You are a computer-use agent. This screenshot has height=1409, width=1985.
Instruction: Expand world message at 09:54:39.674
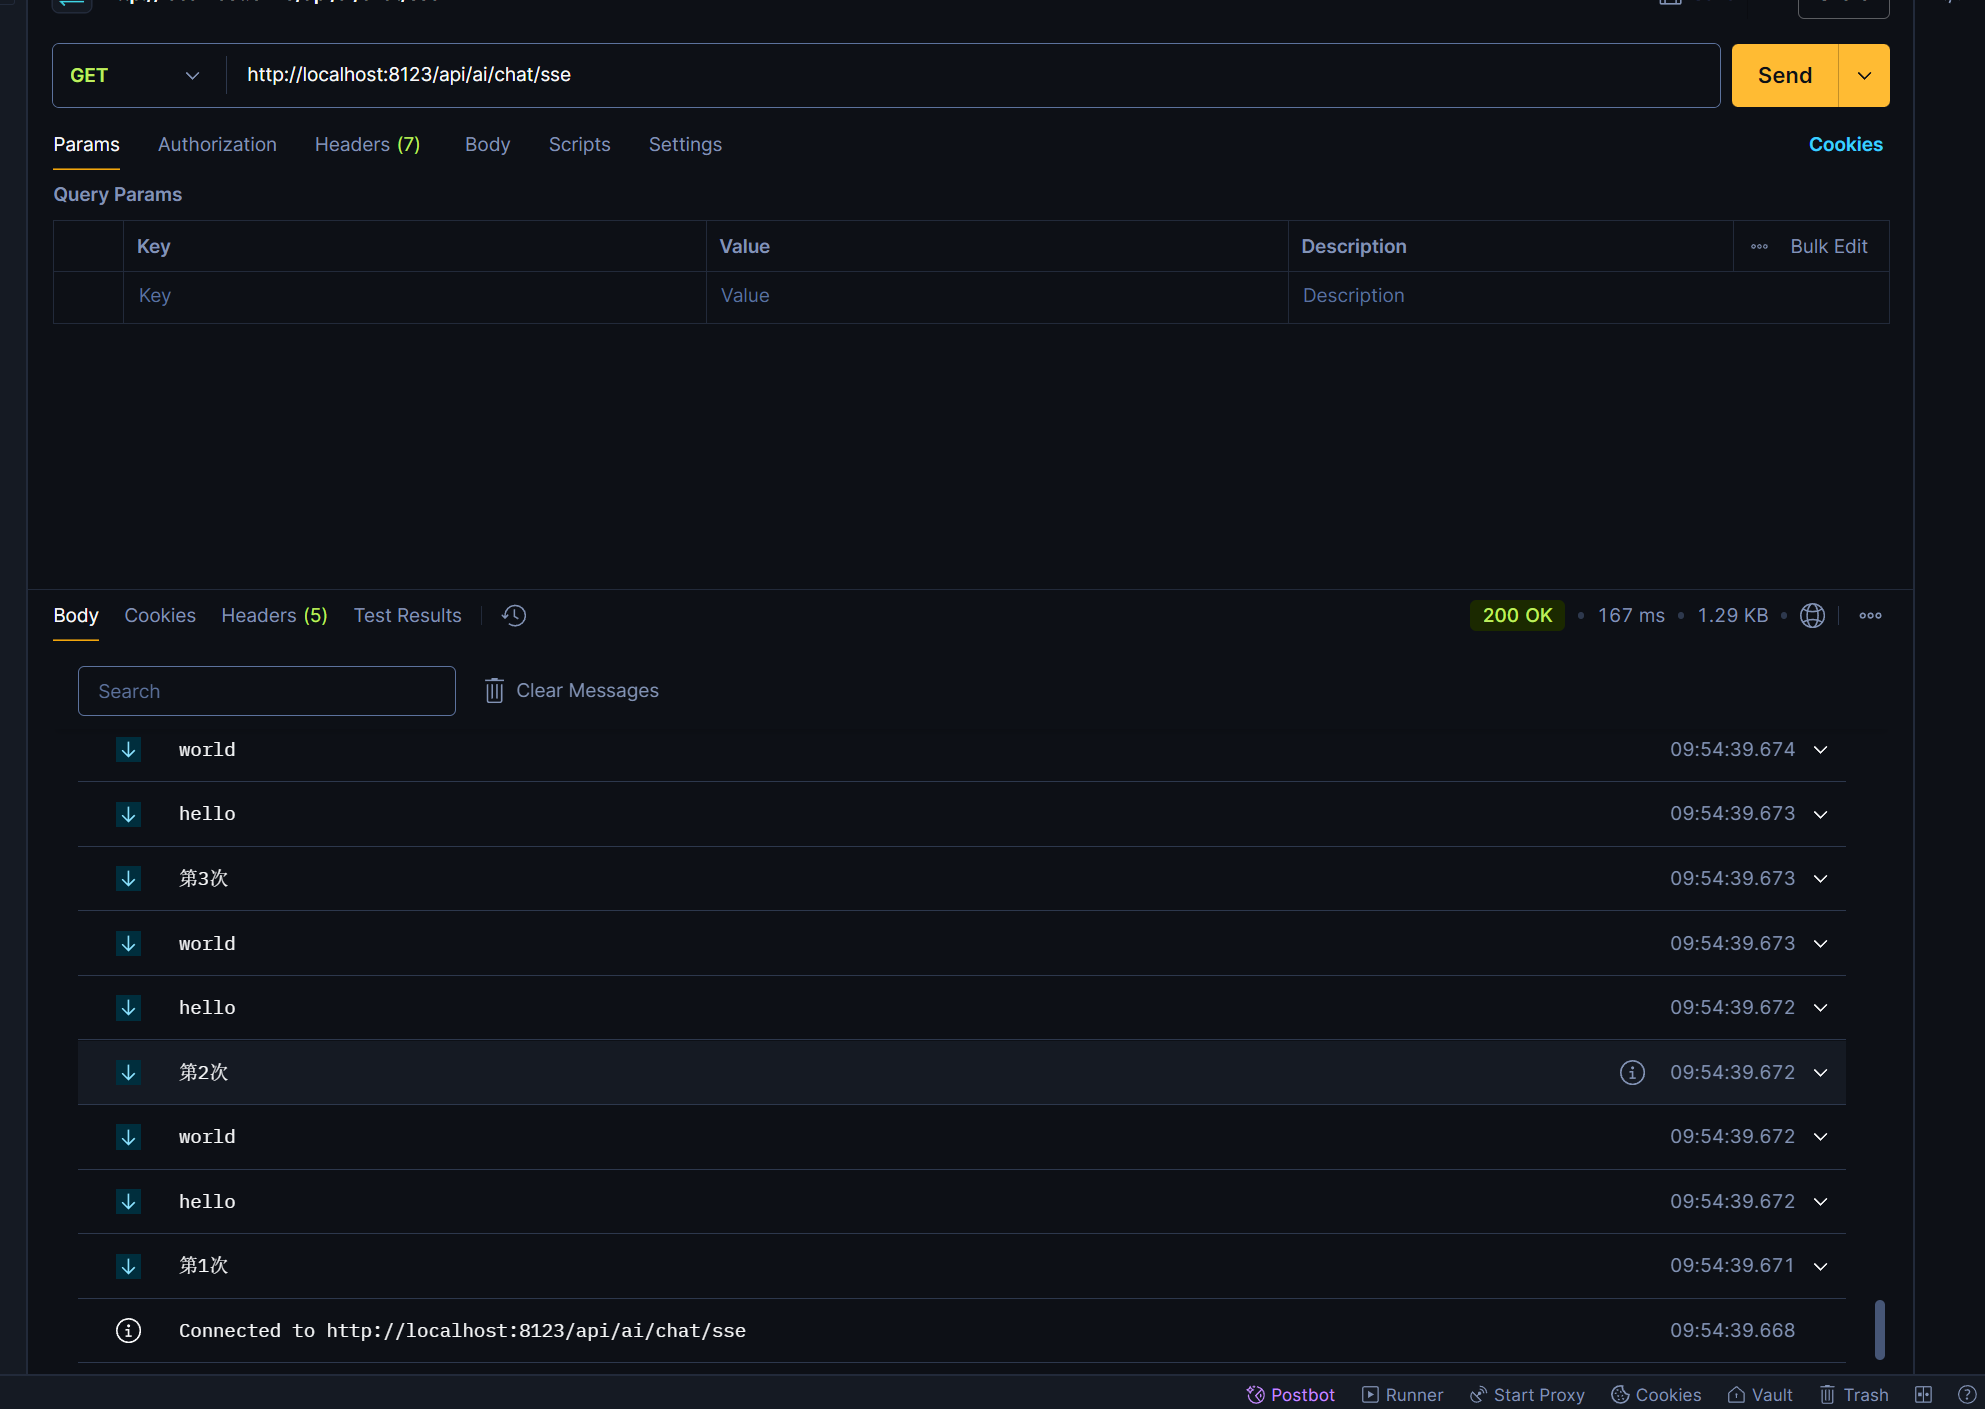pos(1820,750)
